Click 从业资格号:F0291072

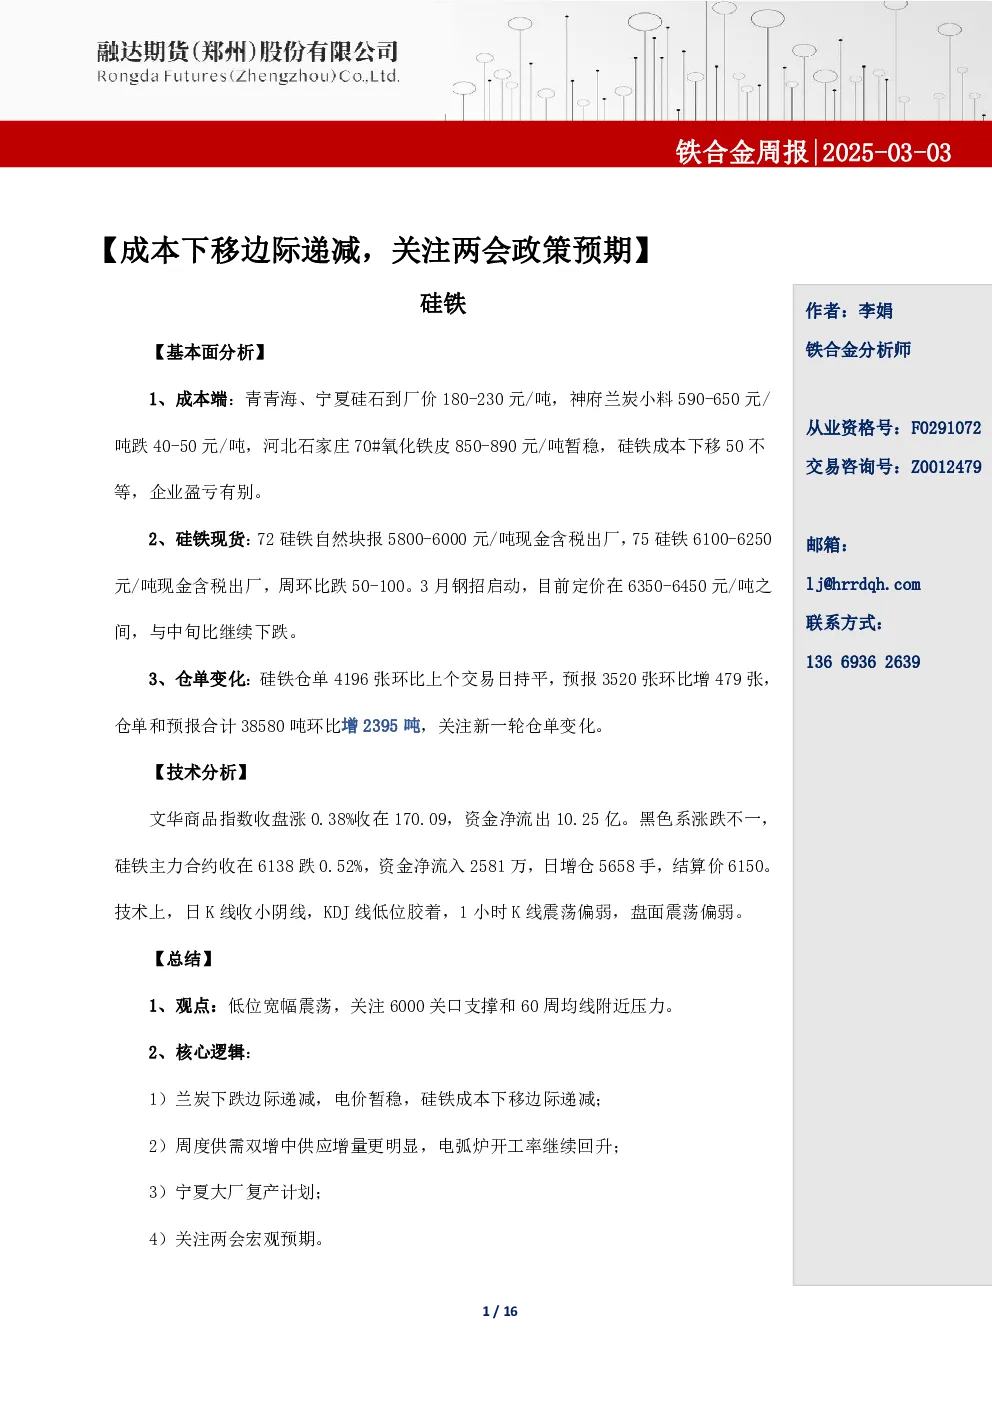893,428
